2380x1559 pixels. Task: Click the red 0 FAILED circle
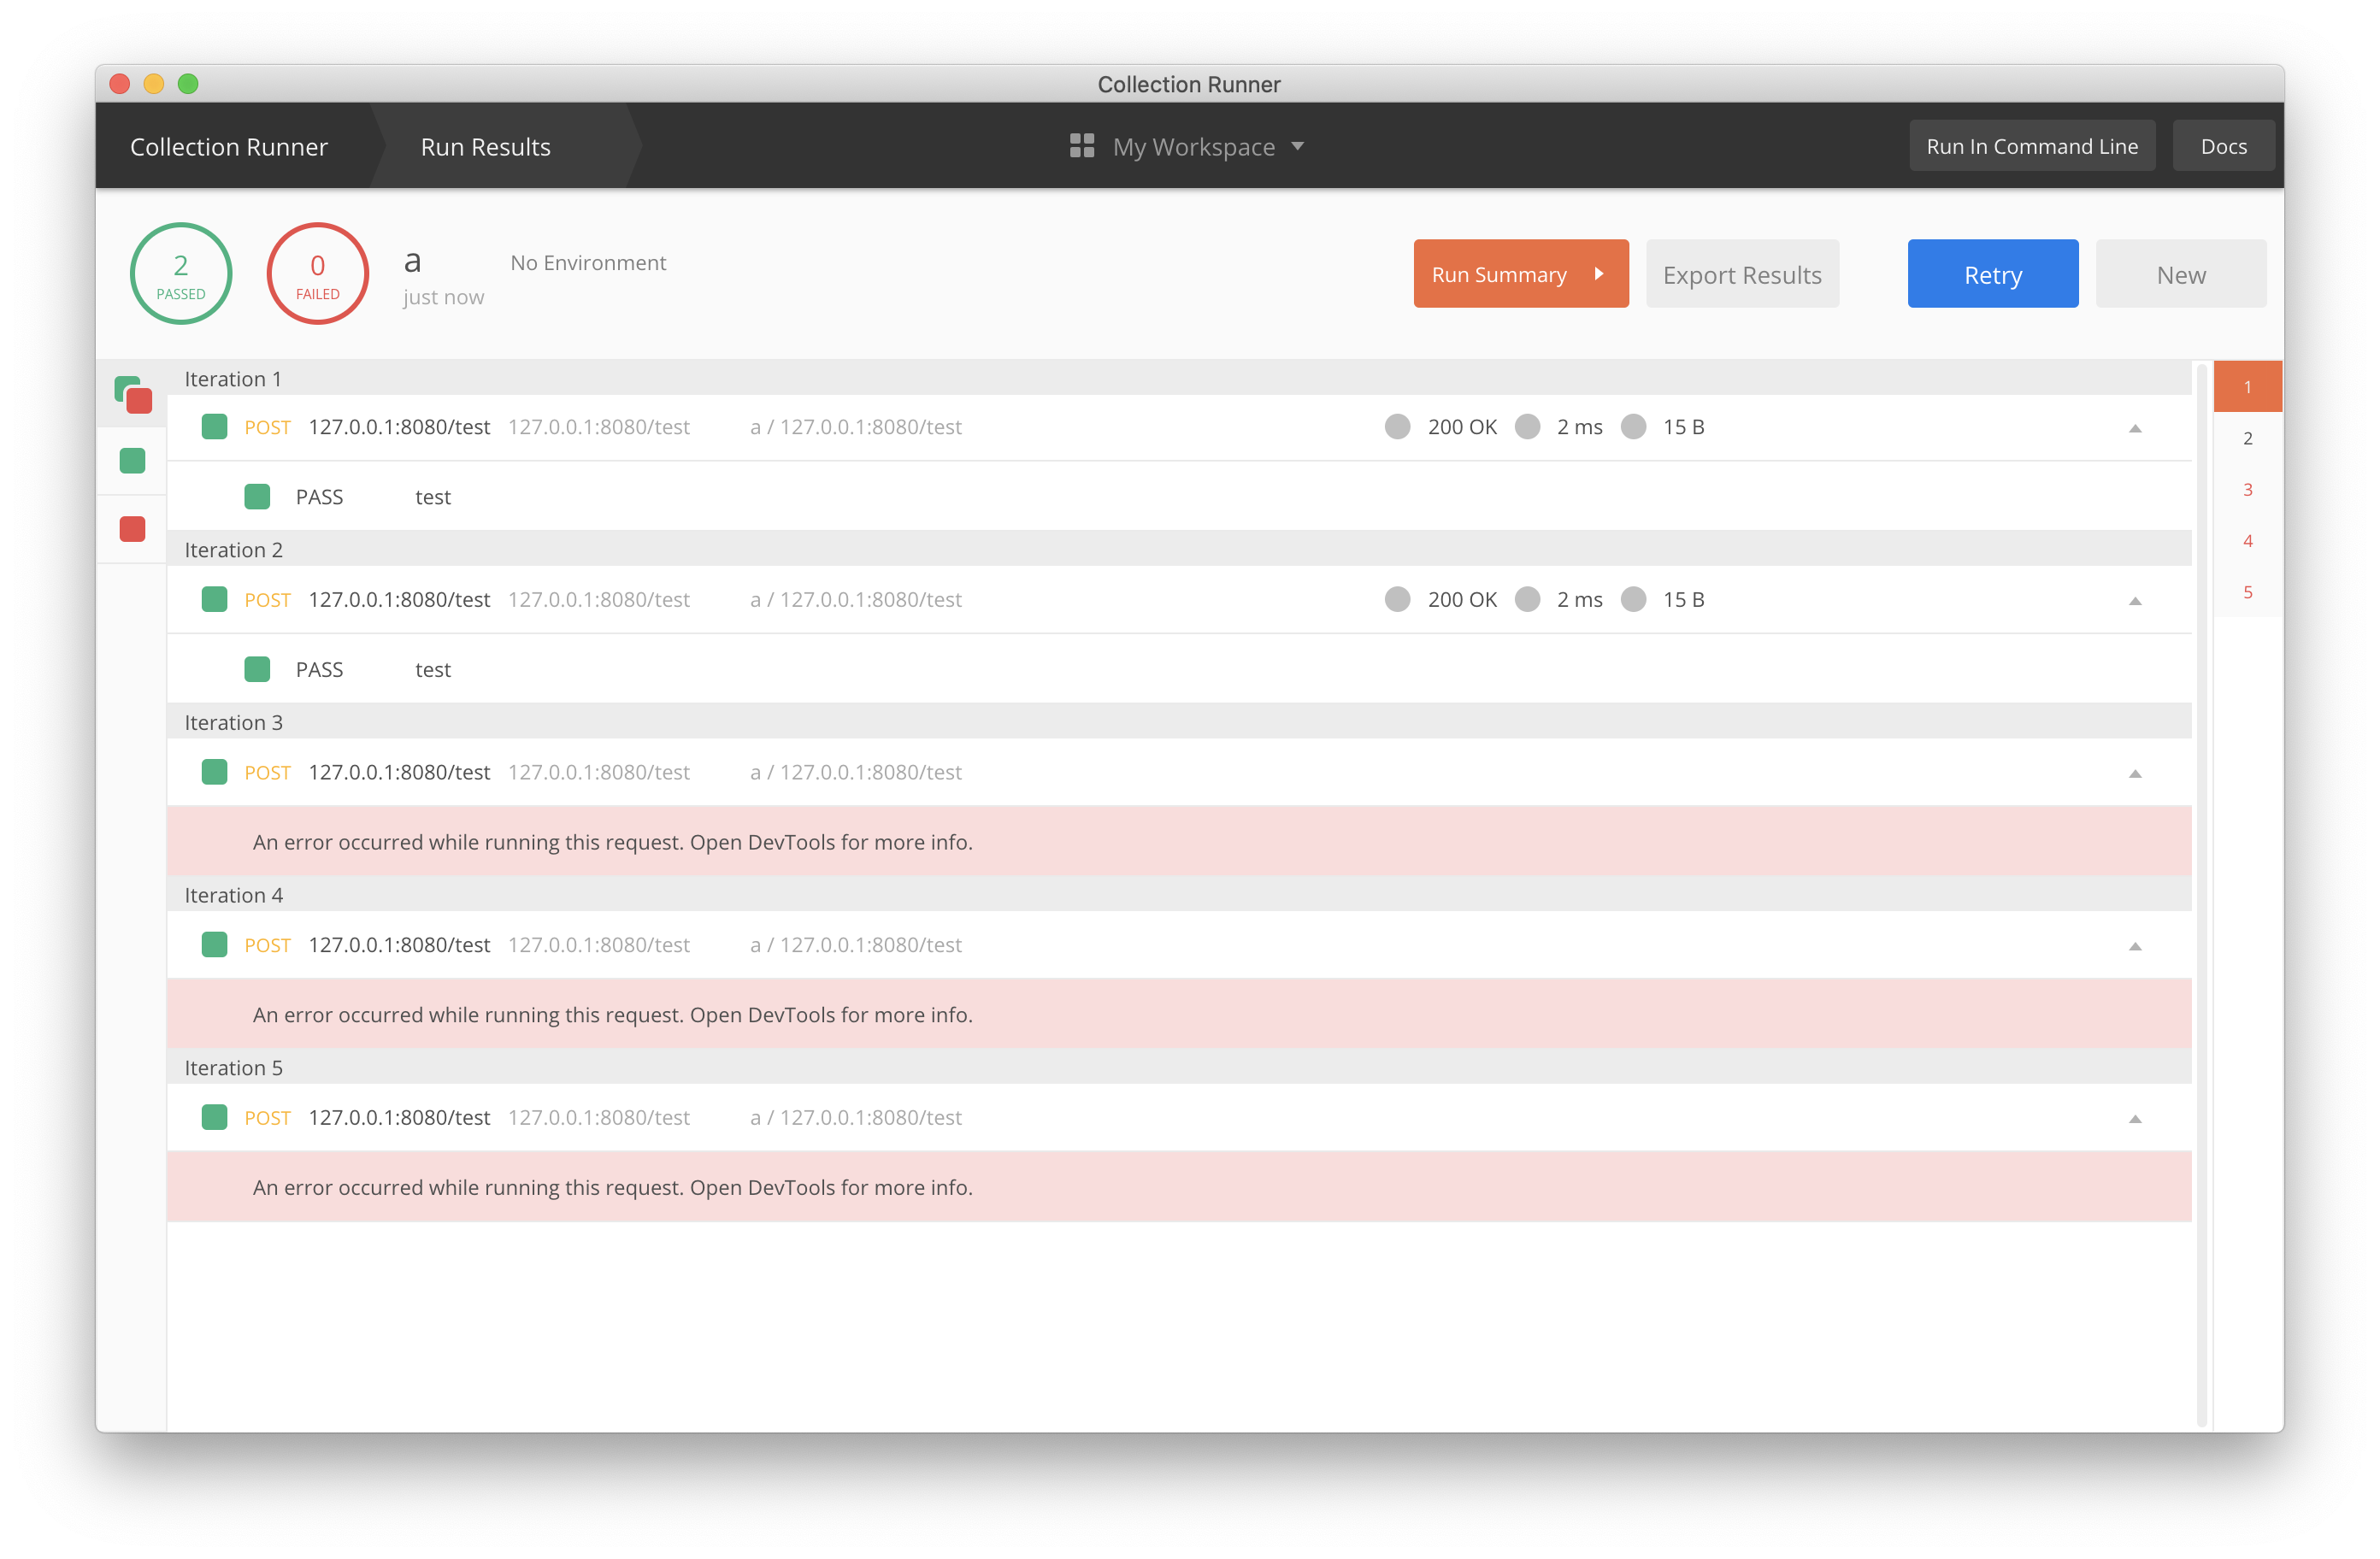(317, 273)
